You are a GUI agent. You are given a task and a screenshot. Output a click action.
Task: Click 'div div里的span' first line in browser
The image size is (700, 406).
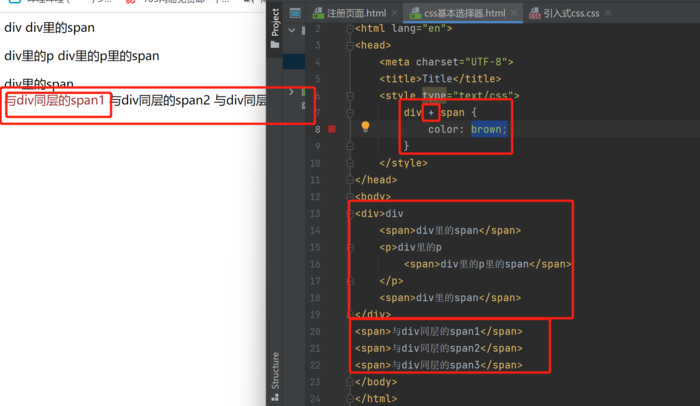50,28
